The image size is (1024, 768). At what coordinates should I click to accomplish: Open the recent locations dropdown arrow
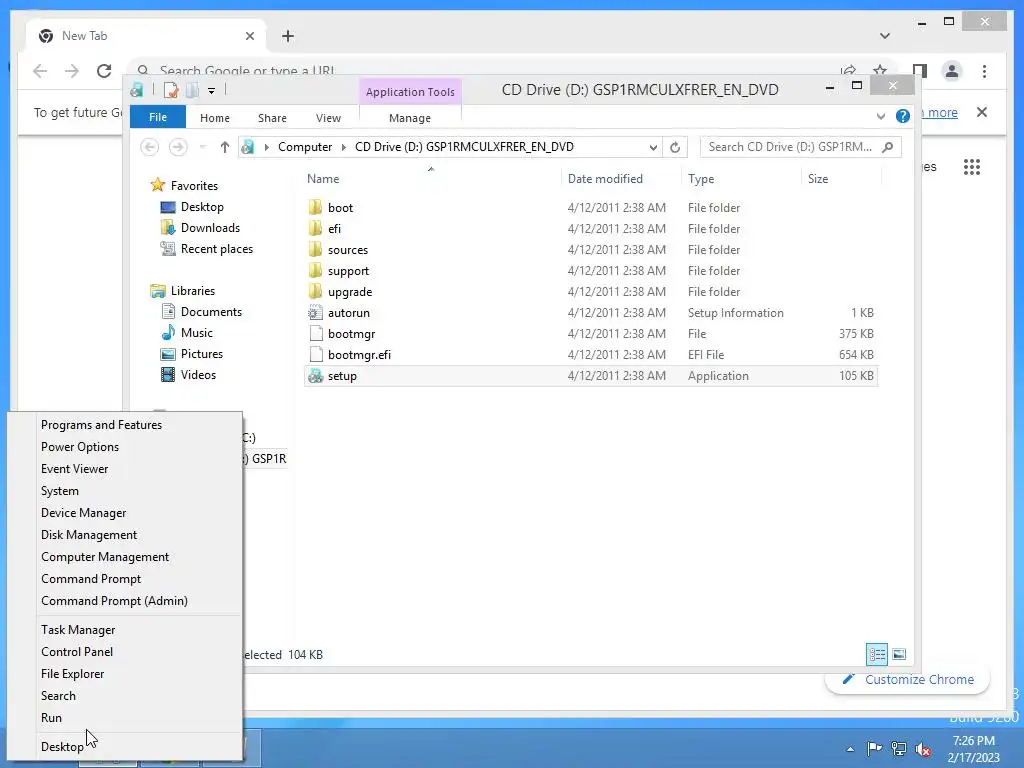click(202, 147)
